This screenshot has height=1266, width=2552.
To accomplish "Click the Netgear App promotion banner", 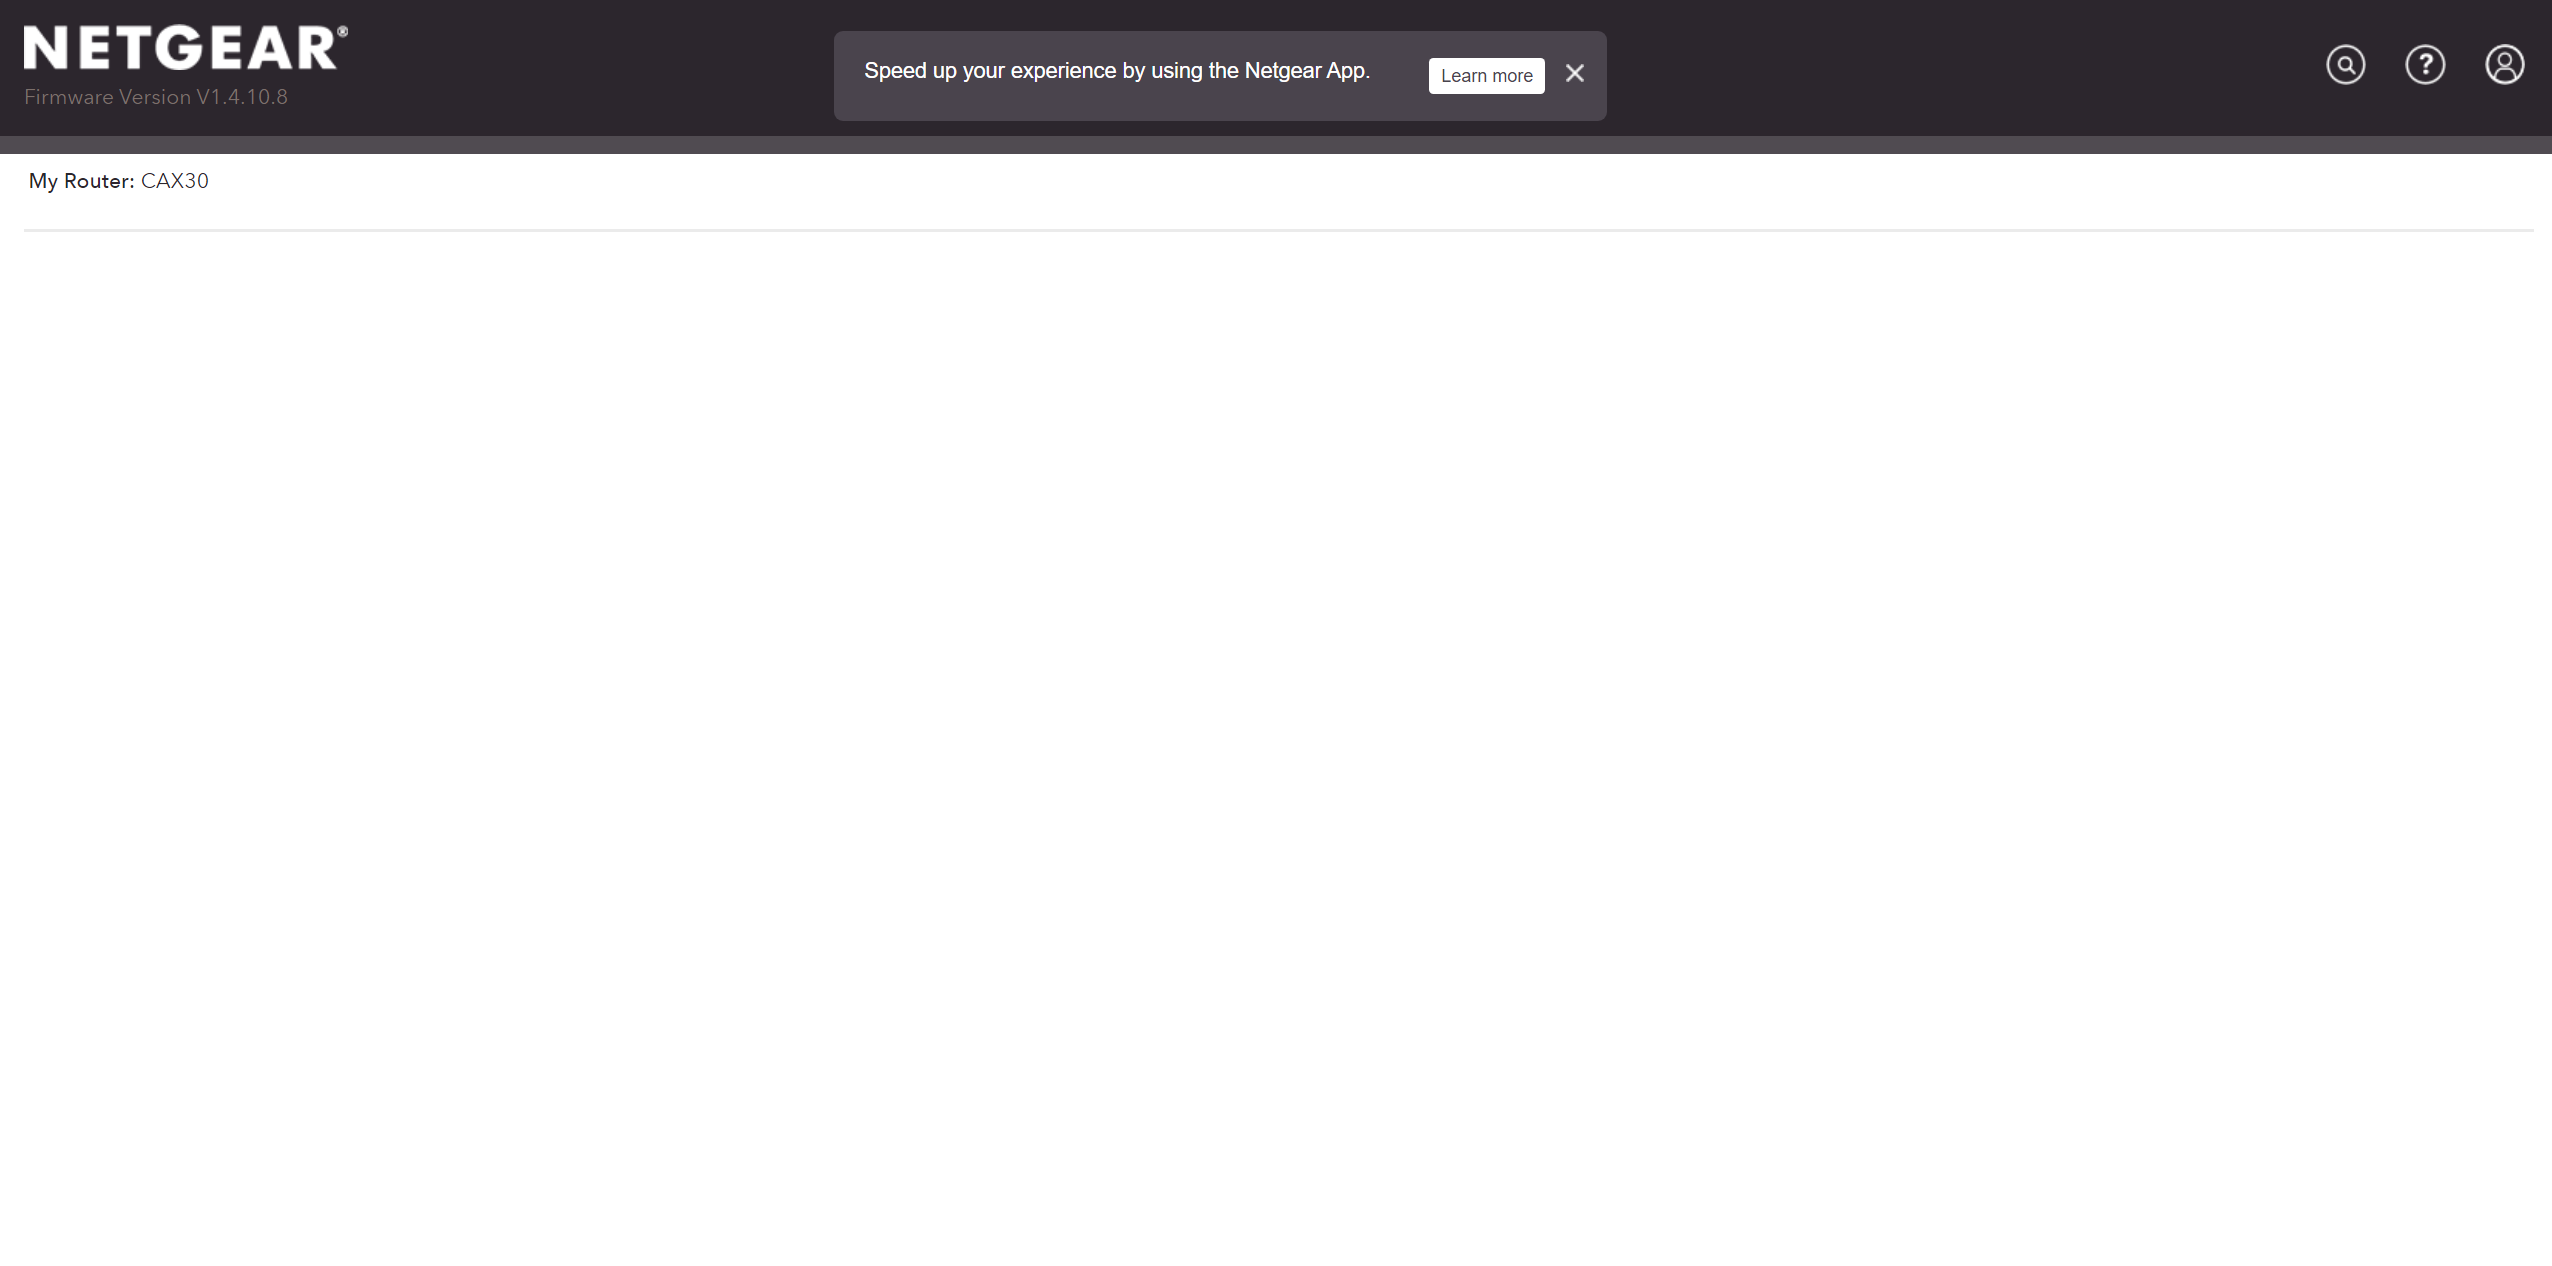I will 1117,70.
